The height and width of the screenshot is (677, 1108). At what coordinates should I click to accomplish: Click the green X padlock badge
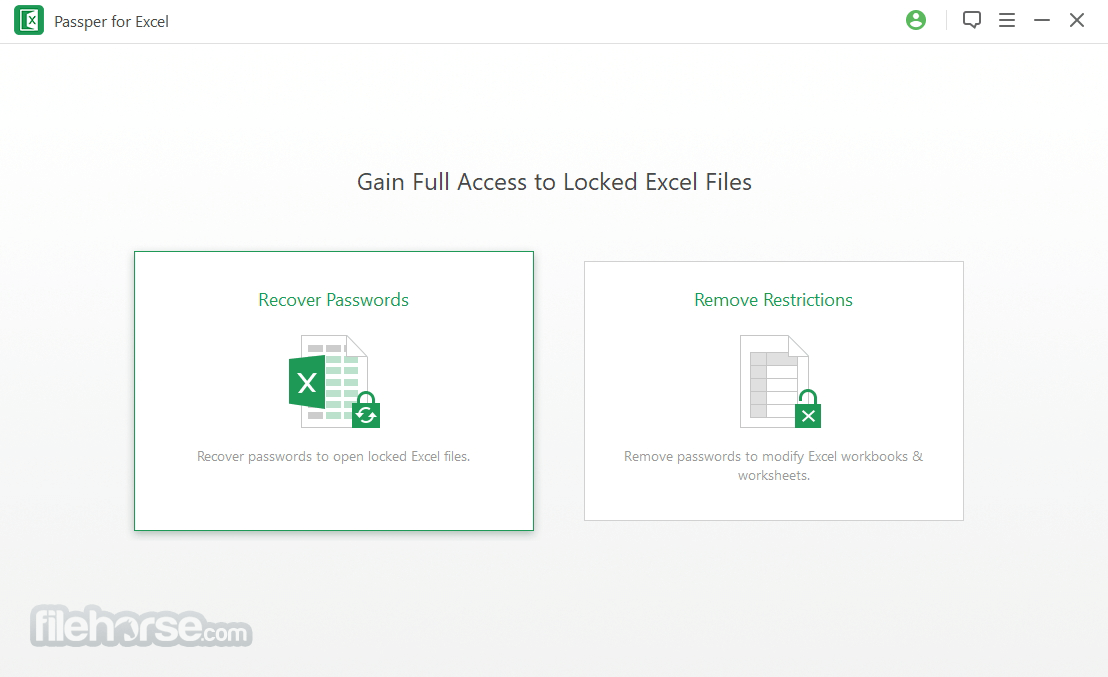click(x=808, y=409)
